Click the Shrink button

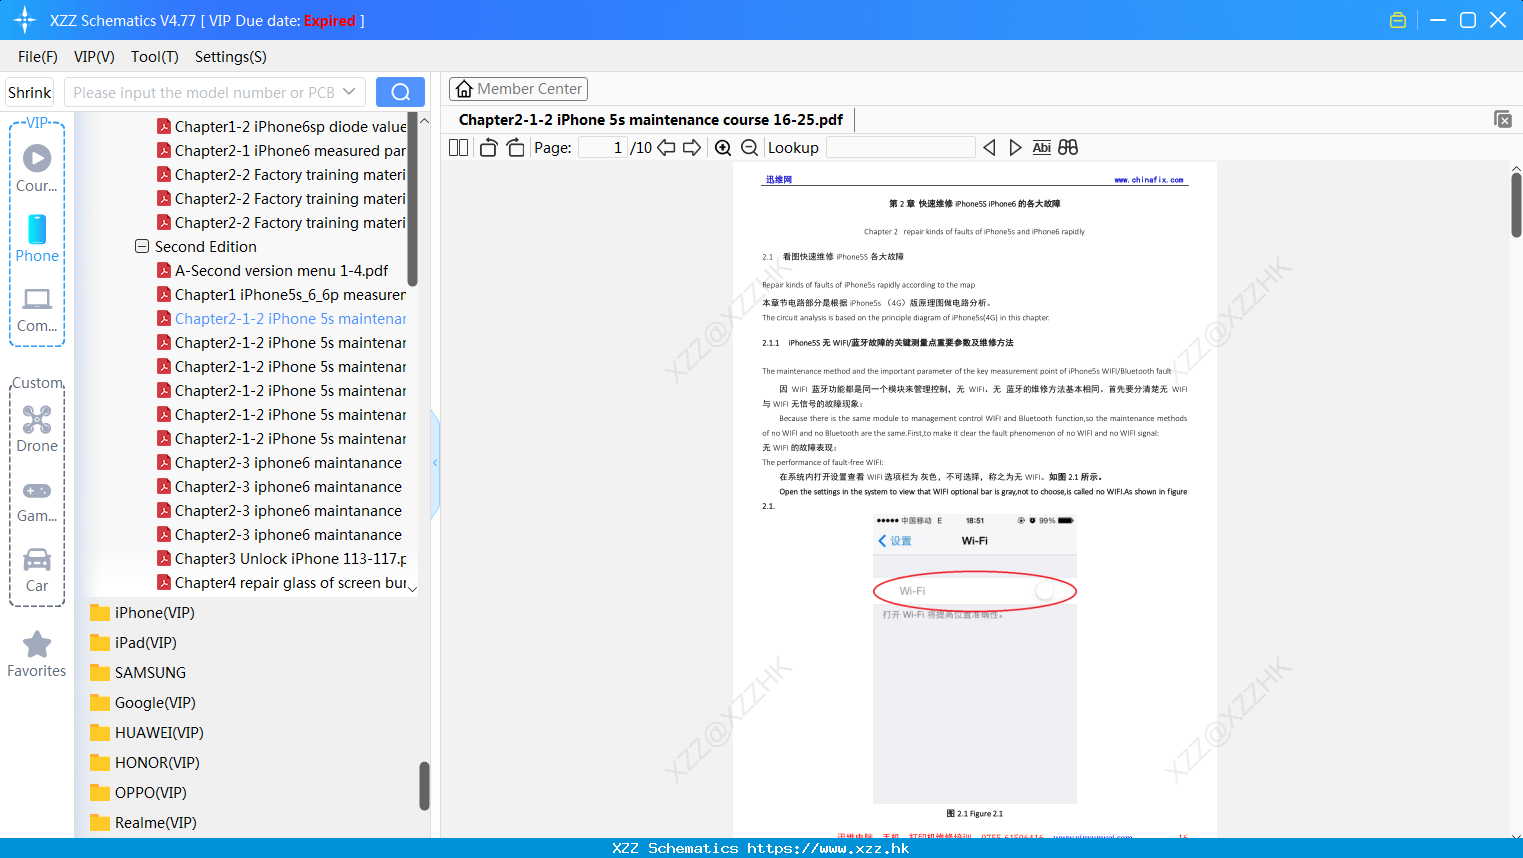point(29,92)
